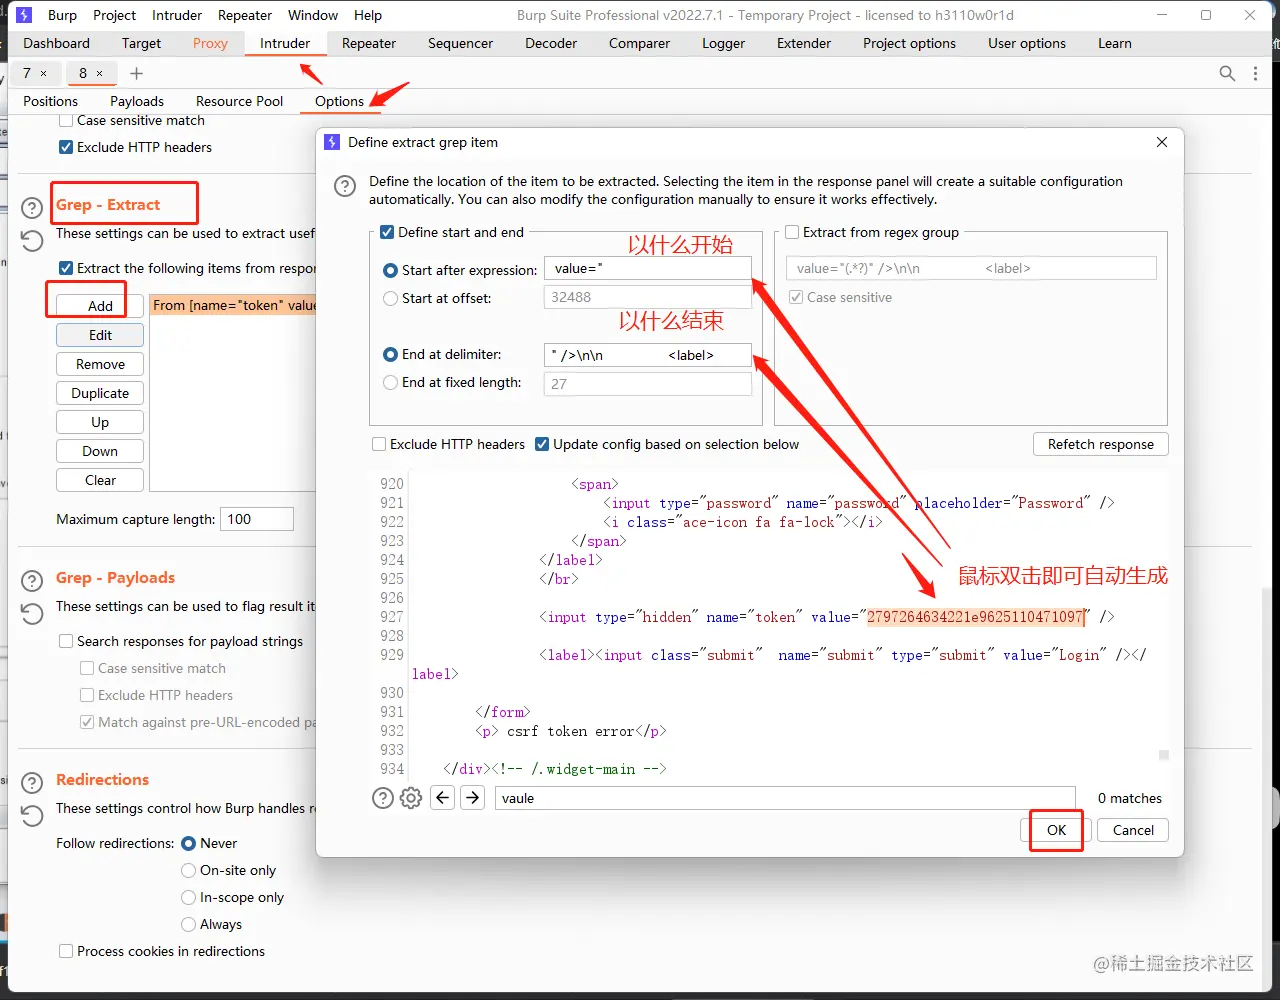This screenshot has height=1000, width=1280.
Task: Reset Redirections settings to defaults
Action: click(x=33, y=816)
